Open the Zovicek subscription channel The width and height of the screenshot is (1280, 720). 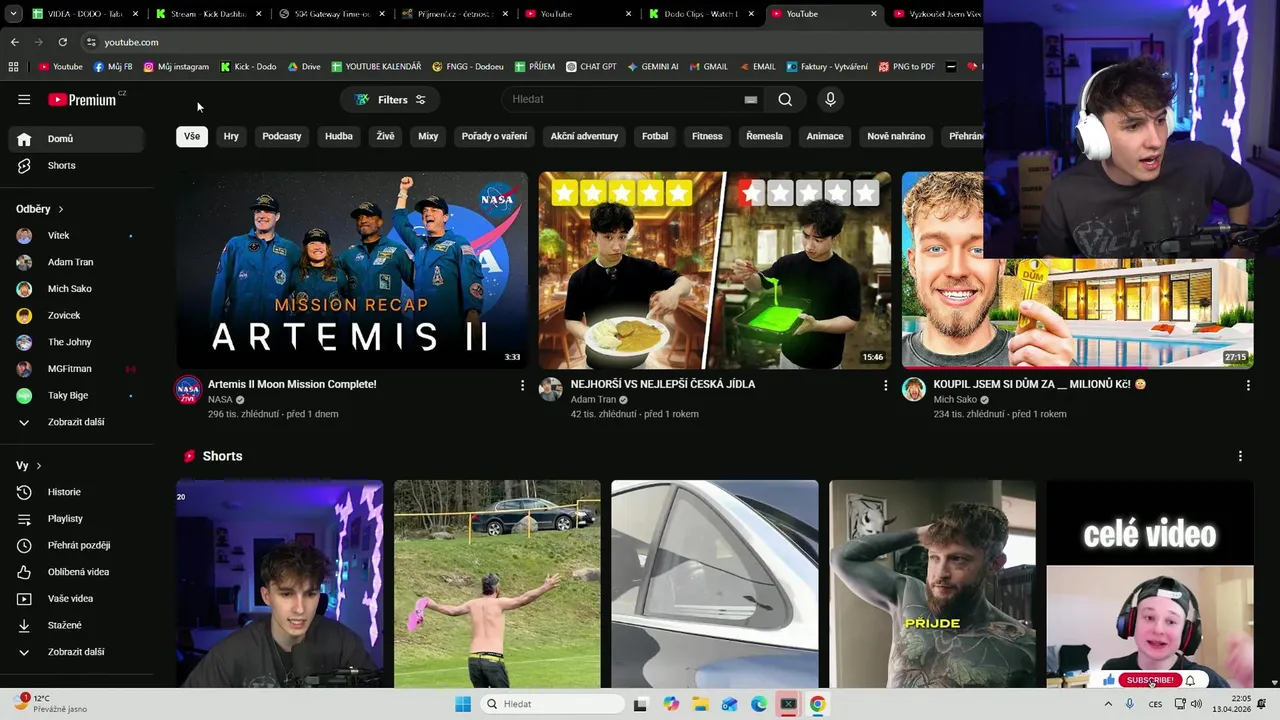76,316
